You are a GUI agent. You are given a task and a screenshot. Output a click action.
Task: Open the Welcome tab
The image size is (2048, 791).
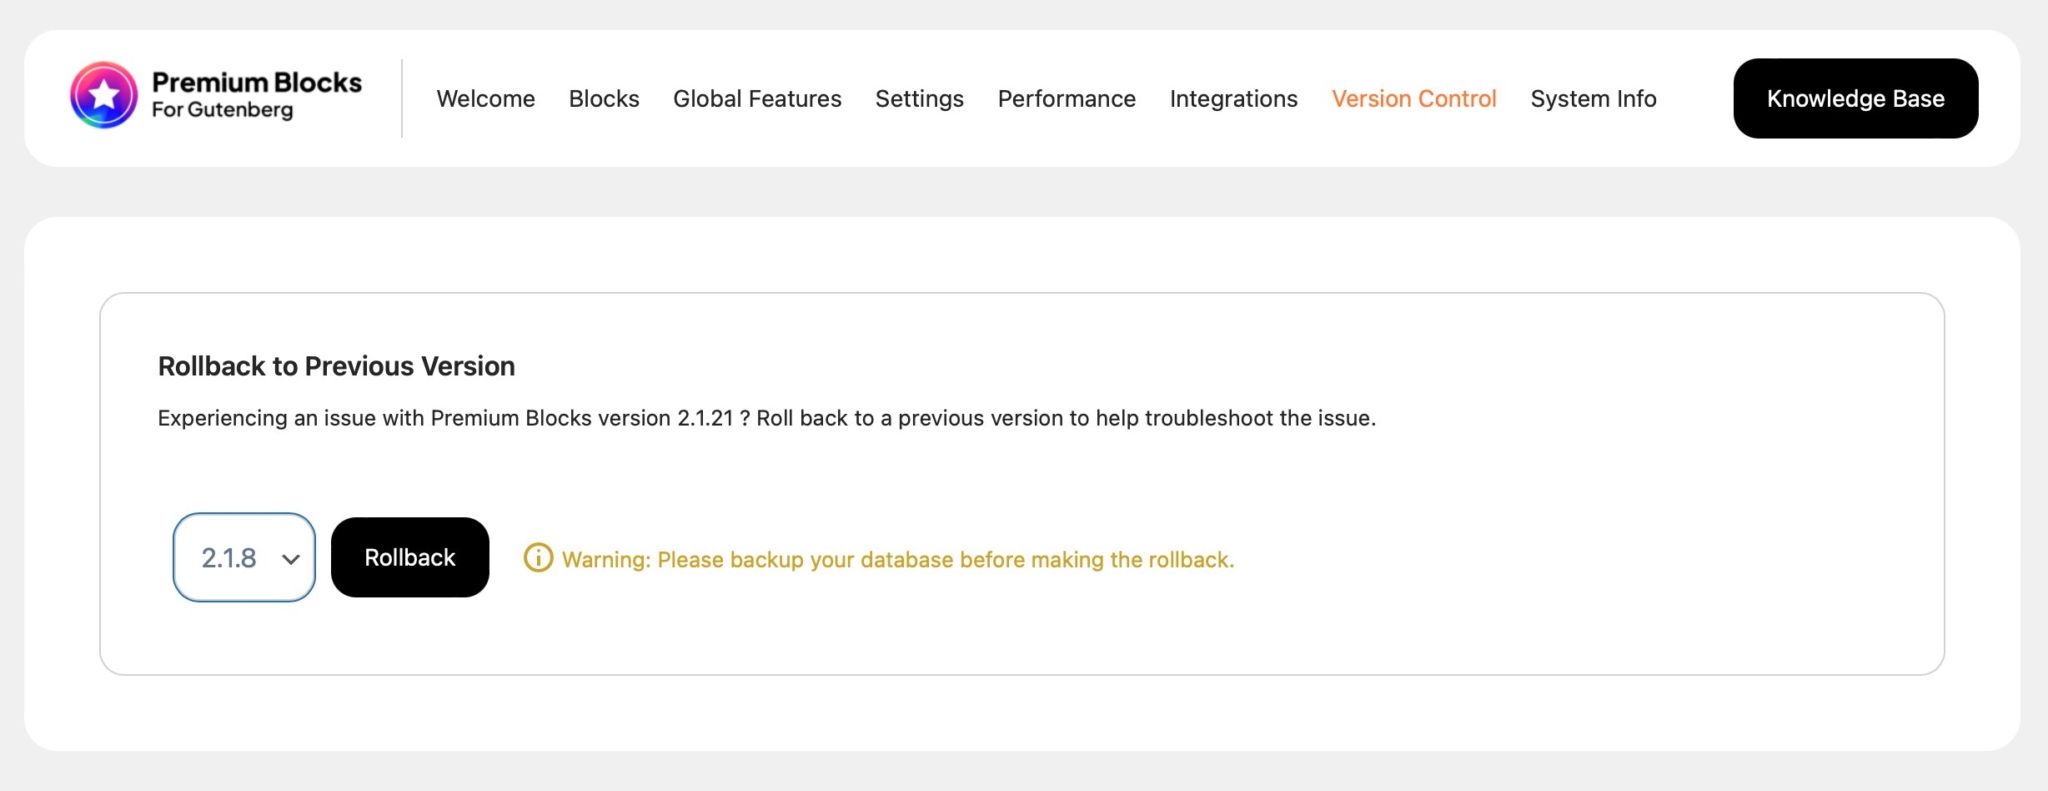[485, 99]
